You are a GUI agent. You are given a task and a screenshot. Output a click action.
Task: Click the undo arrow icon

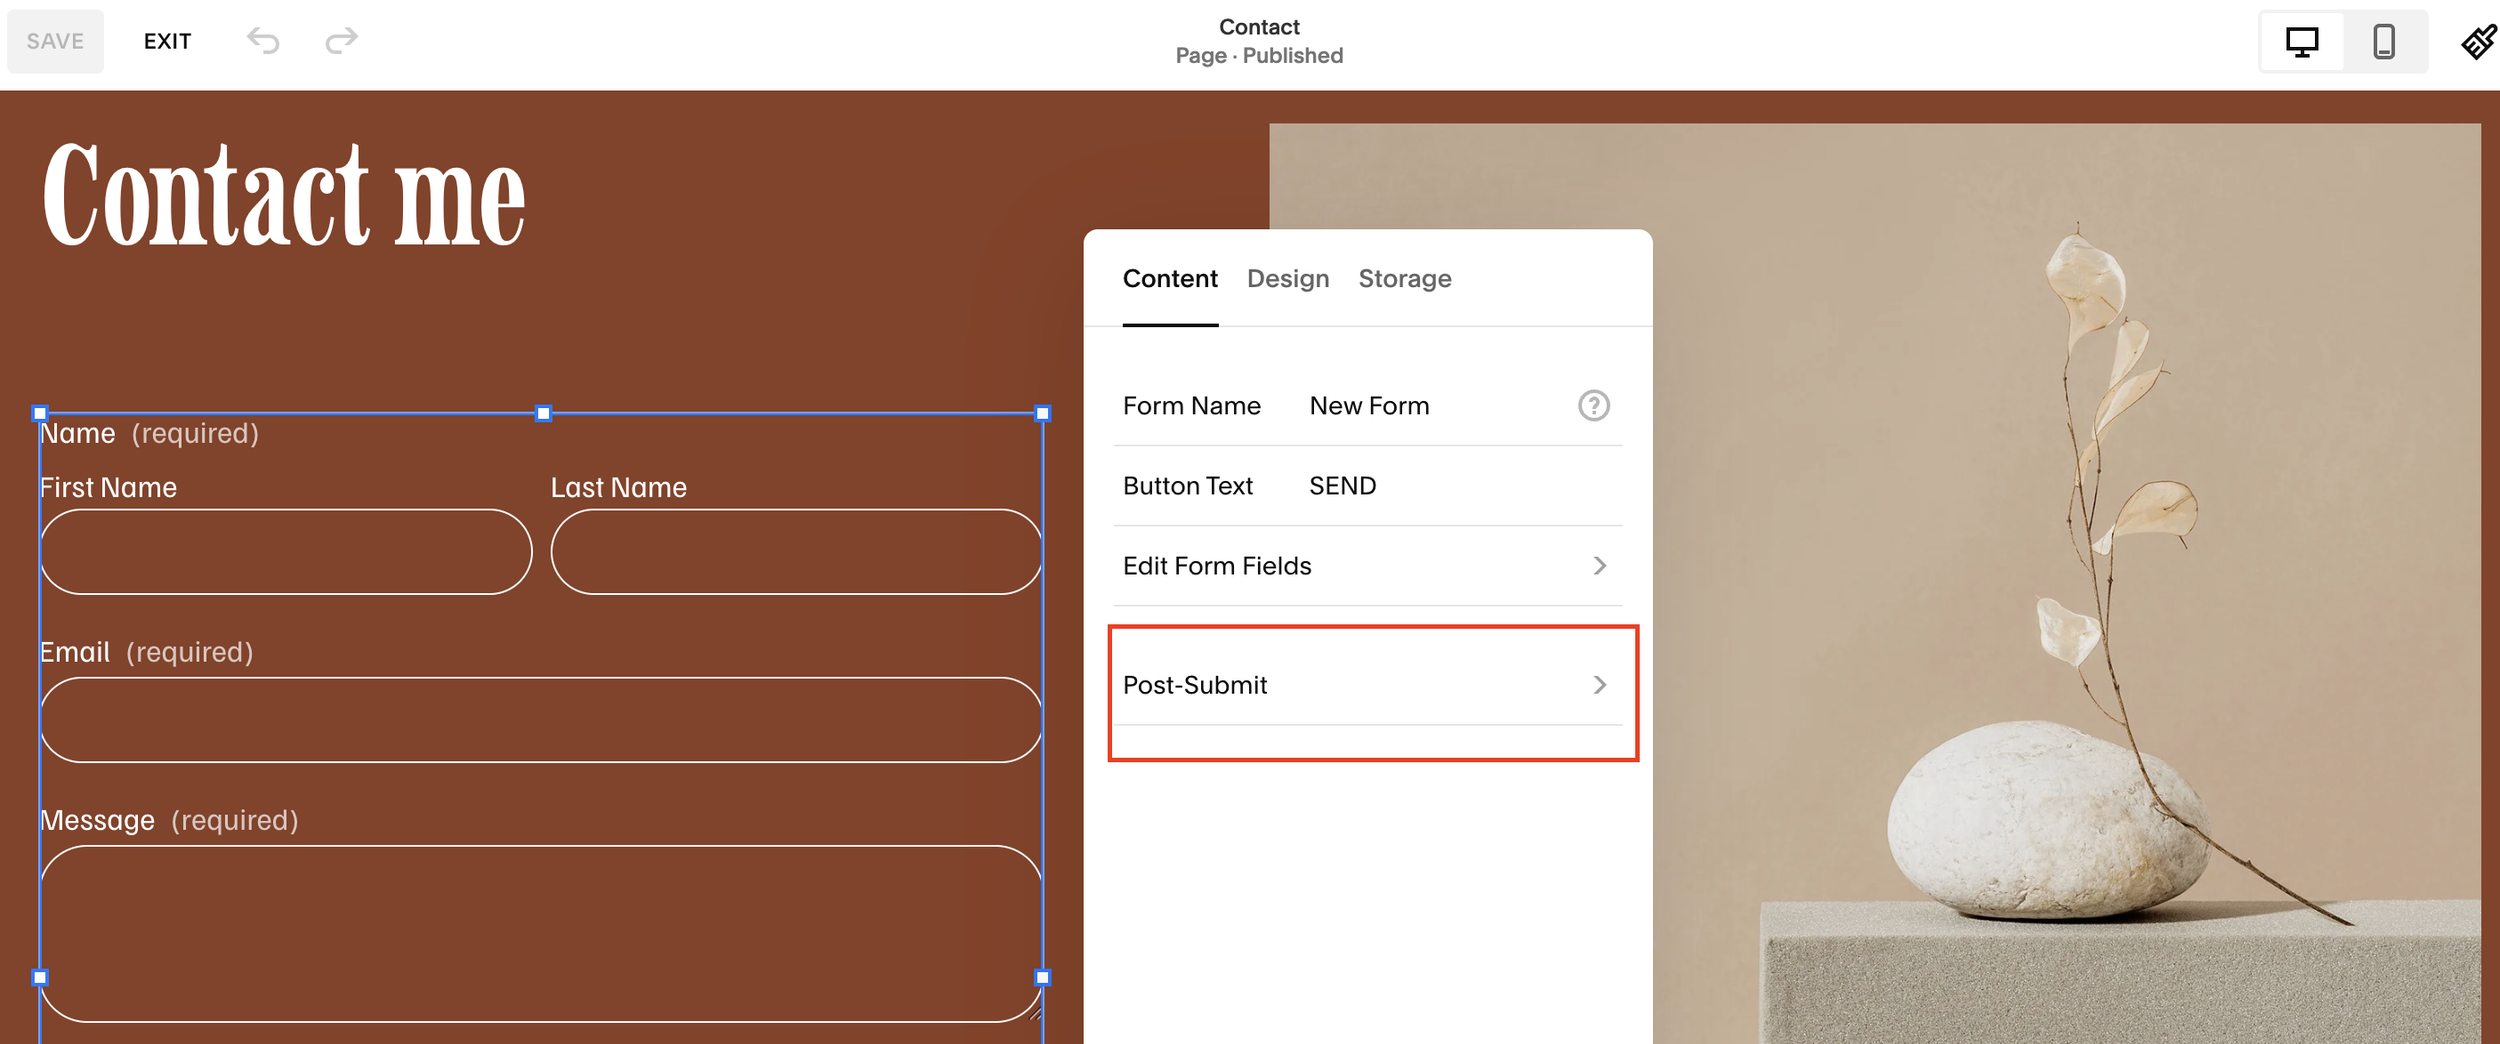[263, 41]
